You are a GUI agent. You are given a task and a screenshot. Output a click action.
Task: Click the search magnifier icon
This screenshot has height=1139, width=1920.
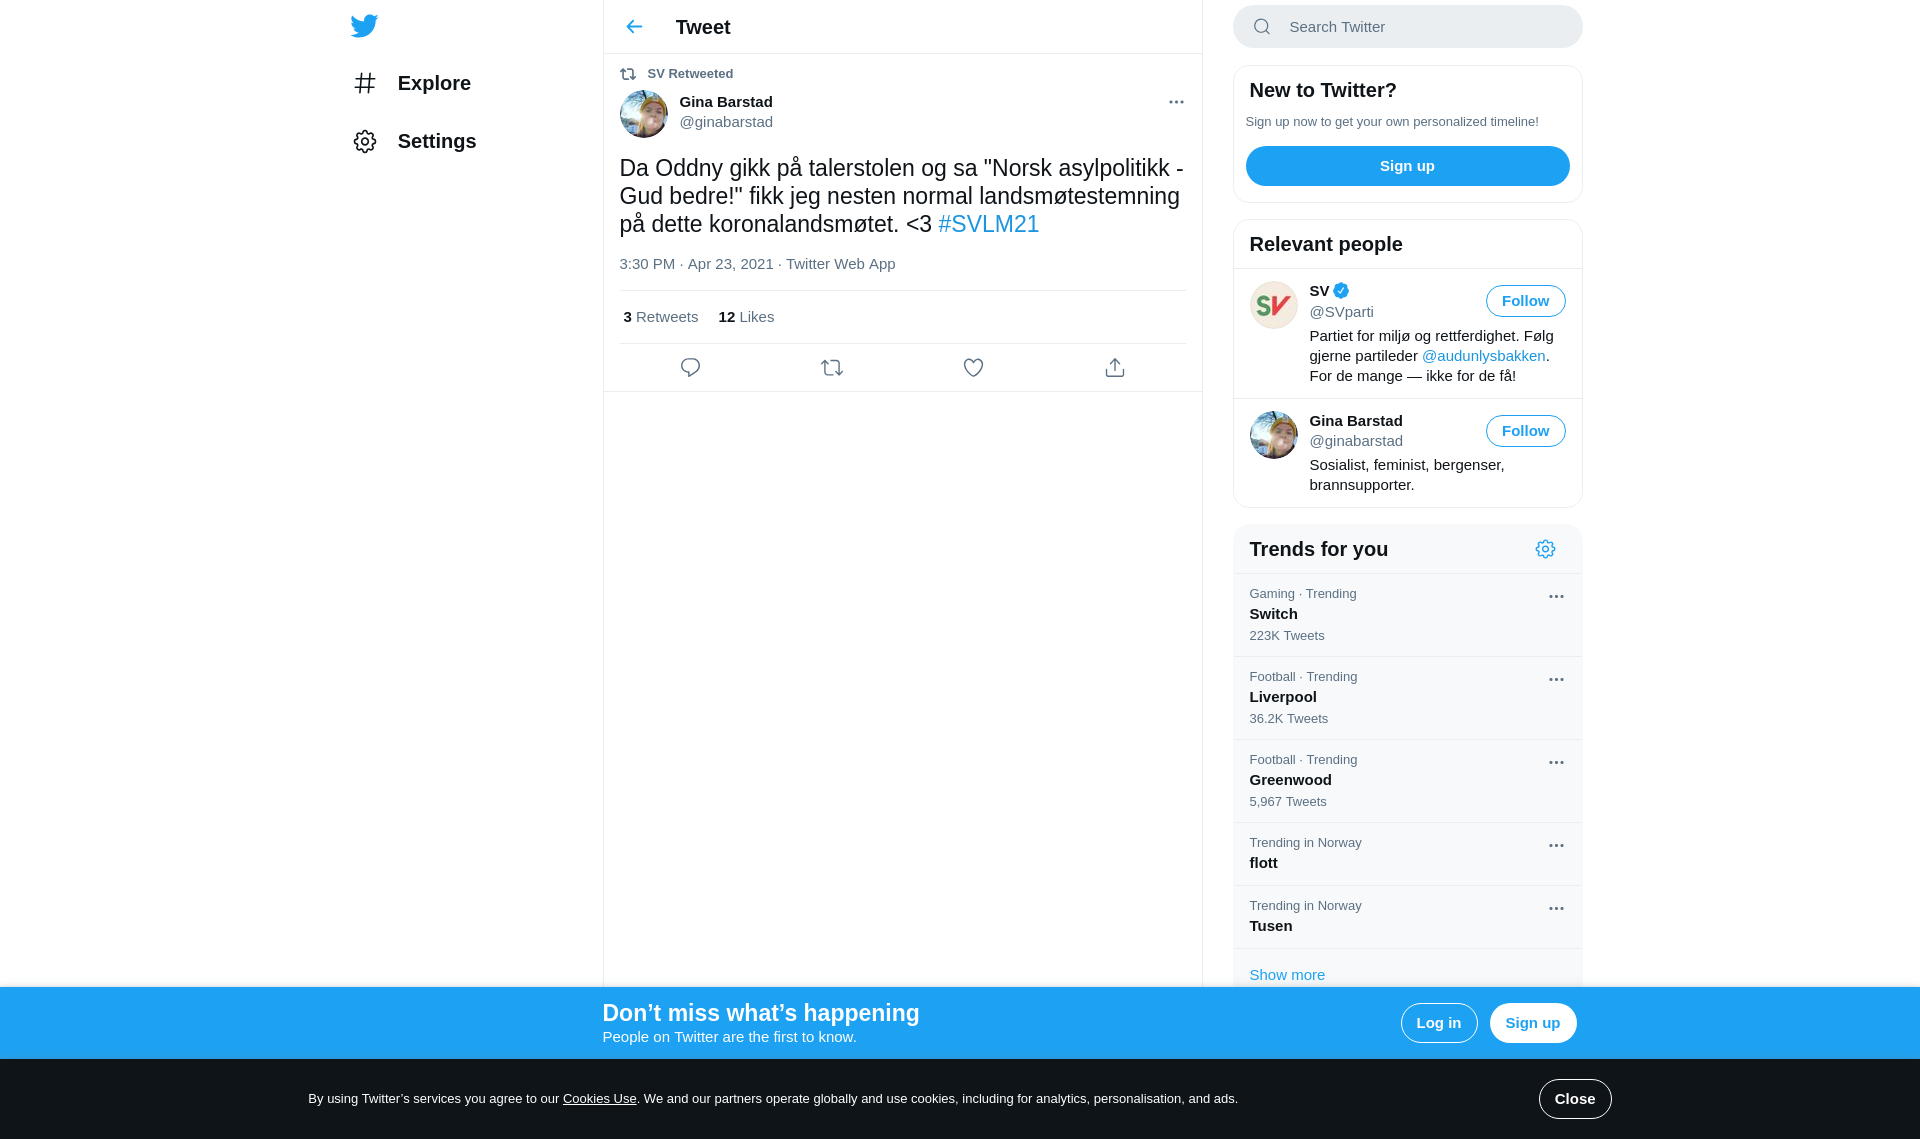pos(1262,27)
